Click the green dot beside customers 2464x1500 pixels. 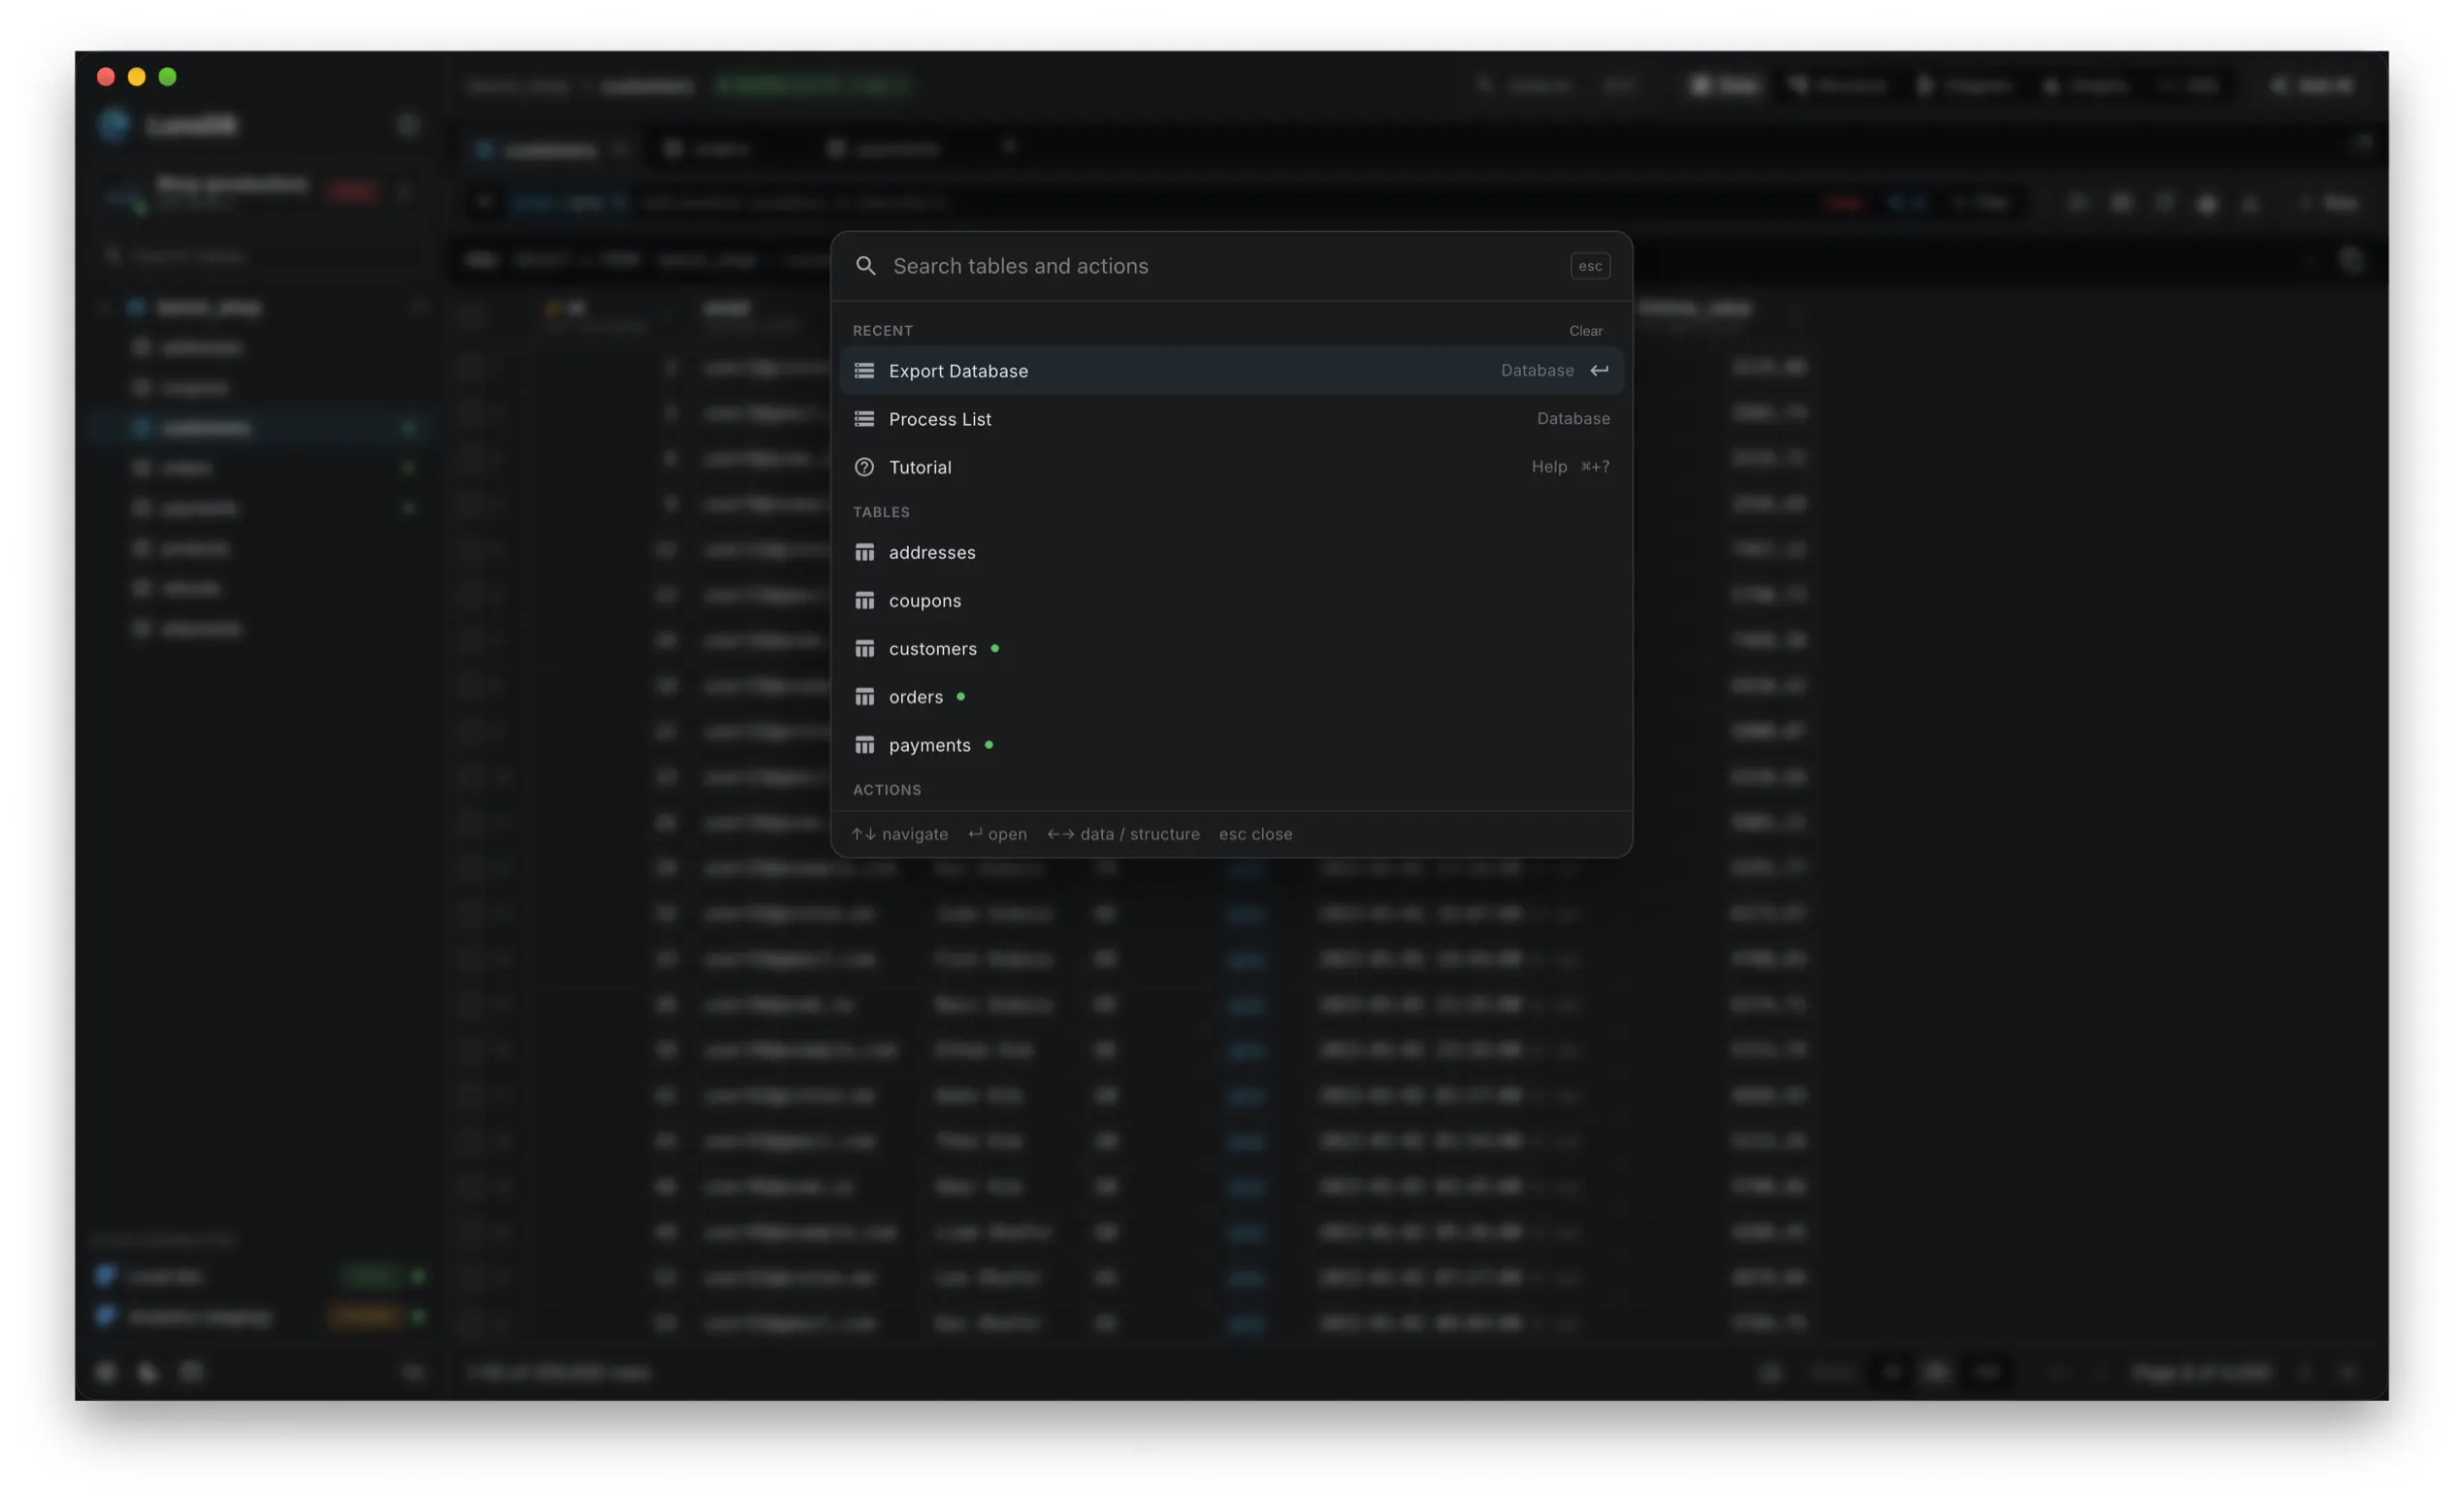click(x=994, y=649)
